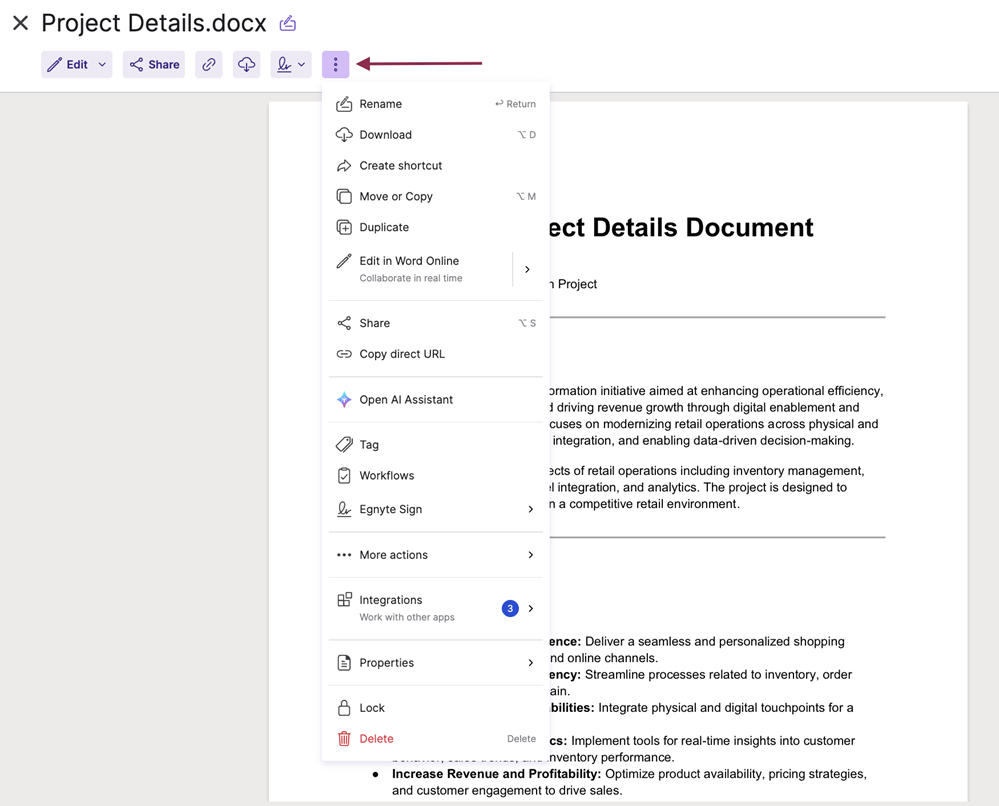
Task: Expand the Properties chevron
Action: click(531, 663)
